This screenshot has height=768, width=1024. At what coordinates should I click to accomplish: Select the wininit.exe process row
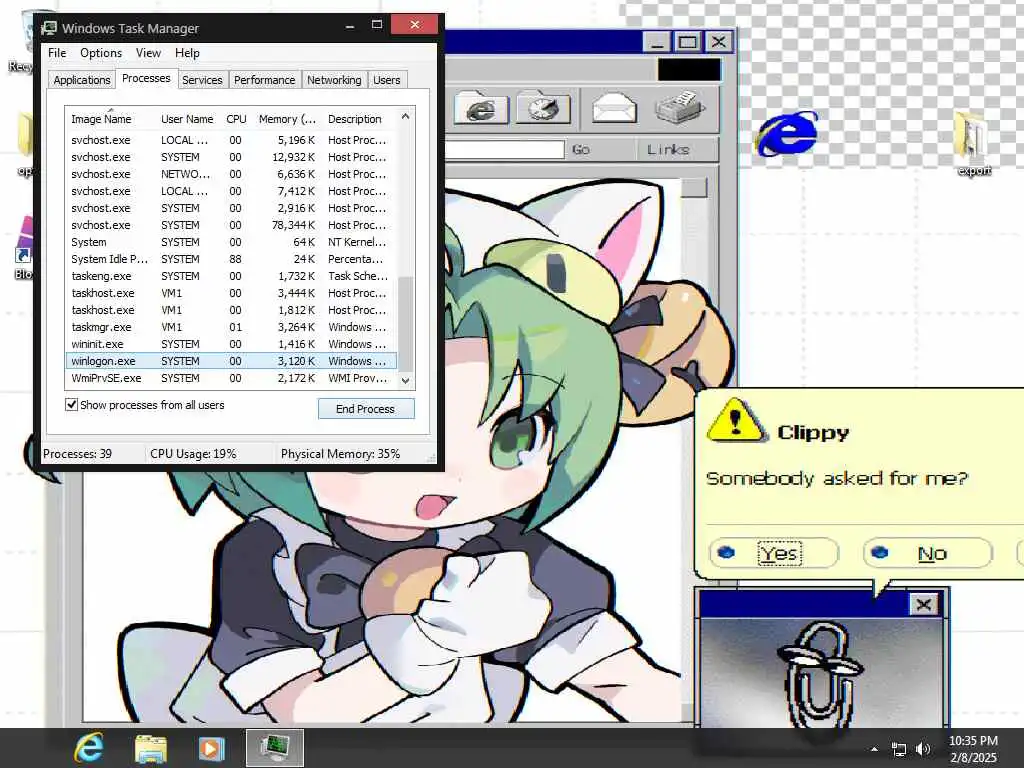231,344
